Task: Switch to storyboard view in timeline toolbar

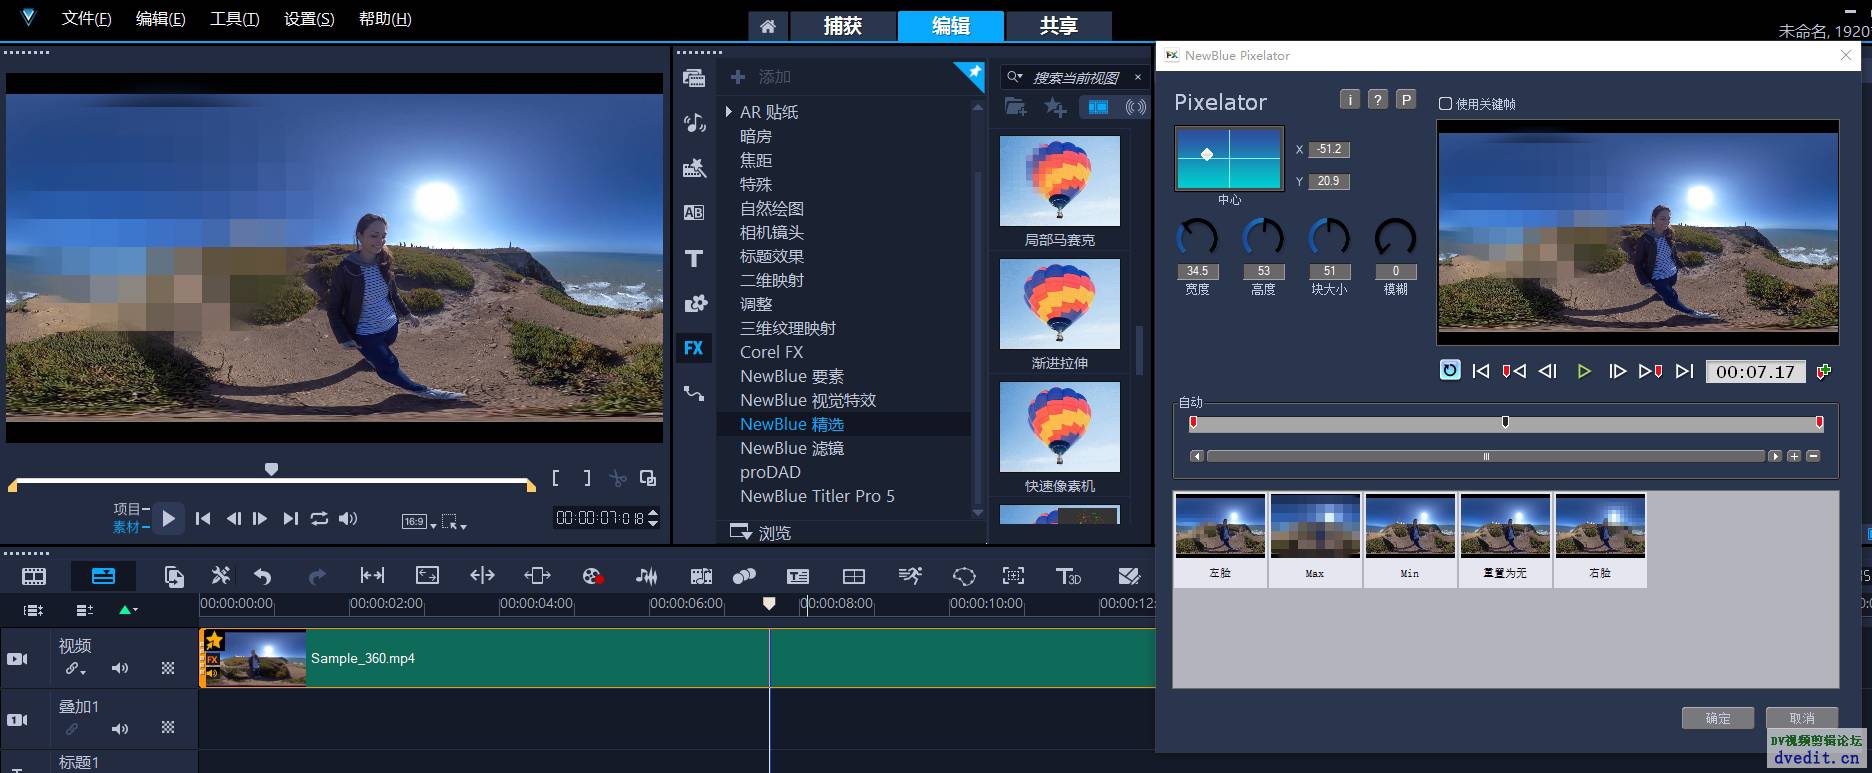Action: click(34, 576)
